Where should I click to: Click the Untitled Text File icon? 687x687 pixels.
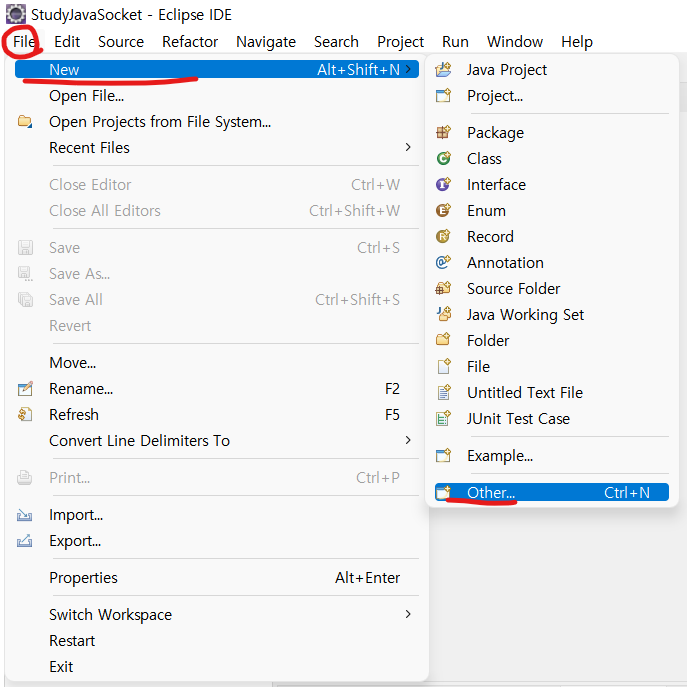443,392
